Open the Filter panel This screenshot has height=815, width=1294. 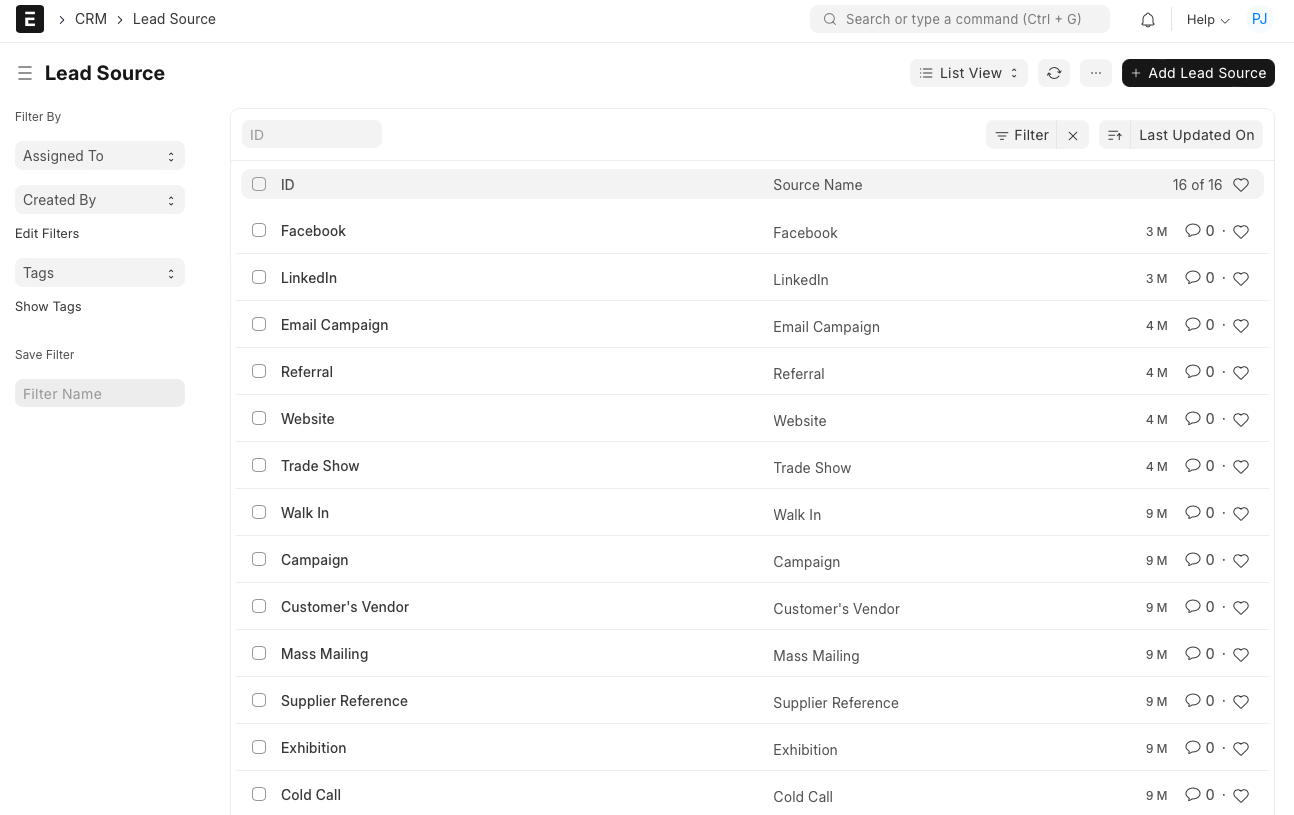click(x=1021, y=134)
